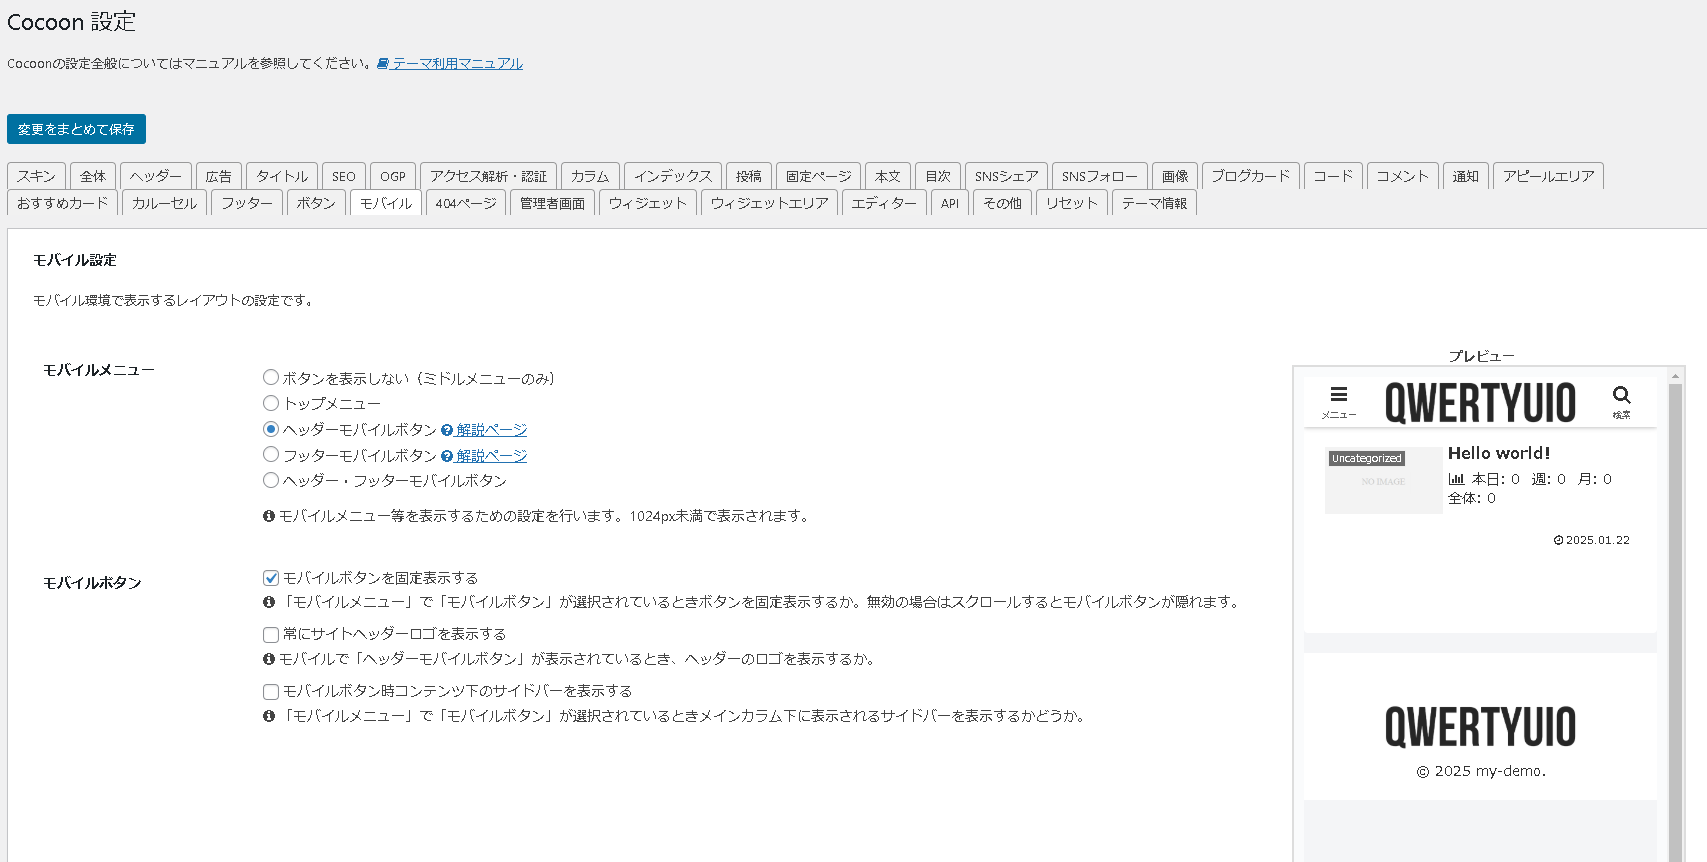Click the QWERTYUIO footer logo in preview
The width and height of the screenshot is (1707, 862).
pos(1480,727)
